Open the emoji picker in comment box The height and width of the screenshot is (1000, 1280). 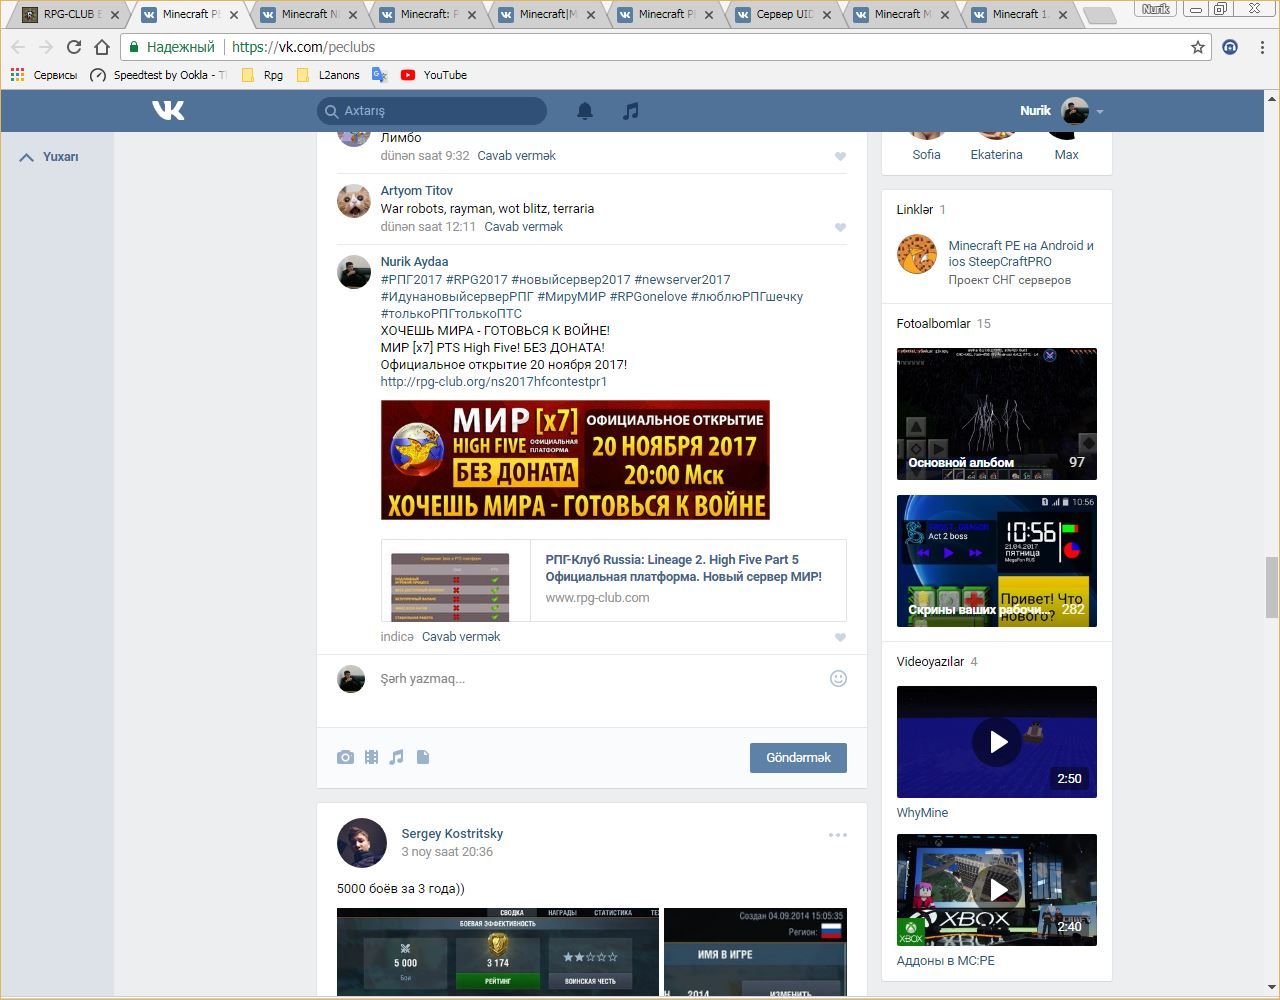pyautogui.click(x=838, y=678)
